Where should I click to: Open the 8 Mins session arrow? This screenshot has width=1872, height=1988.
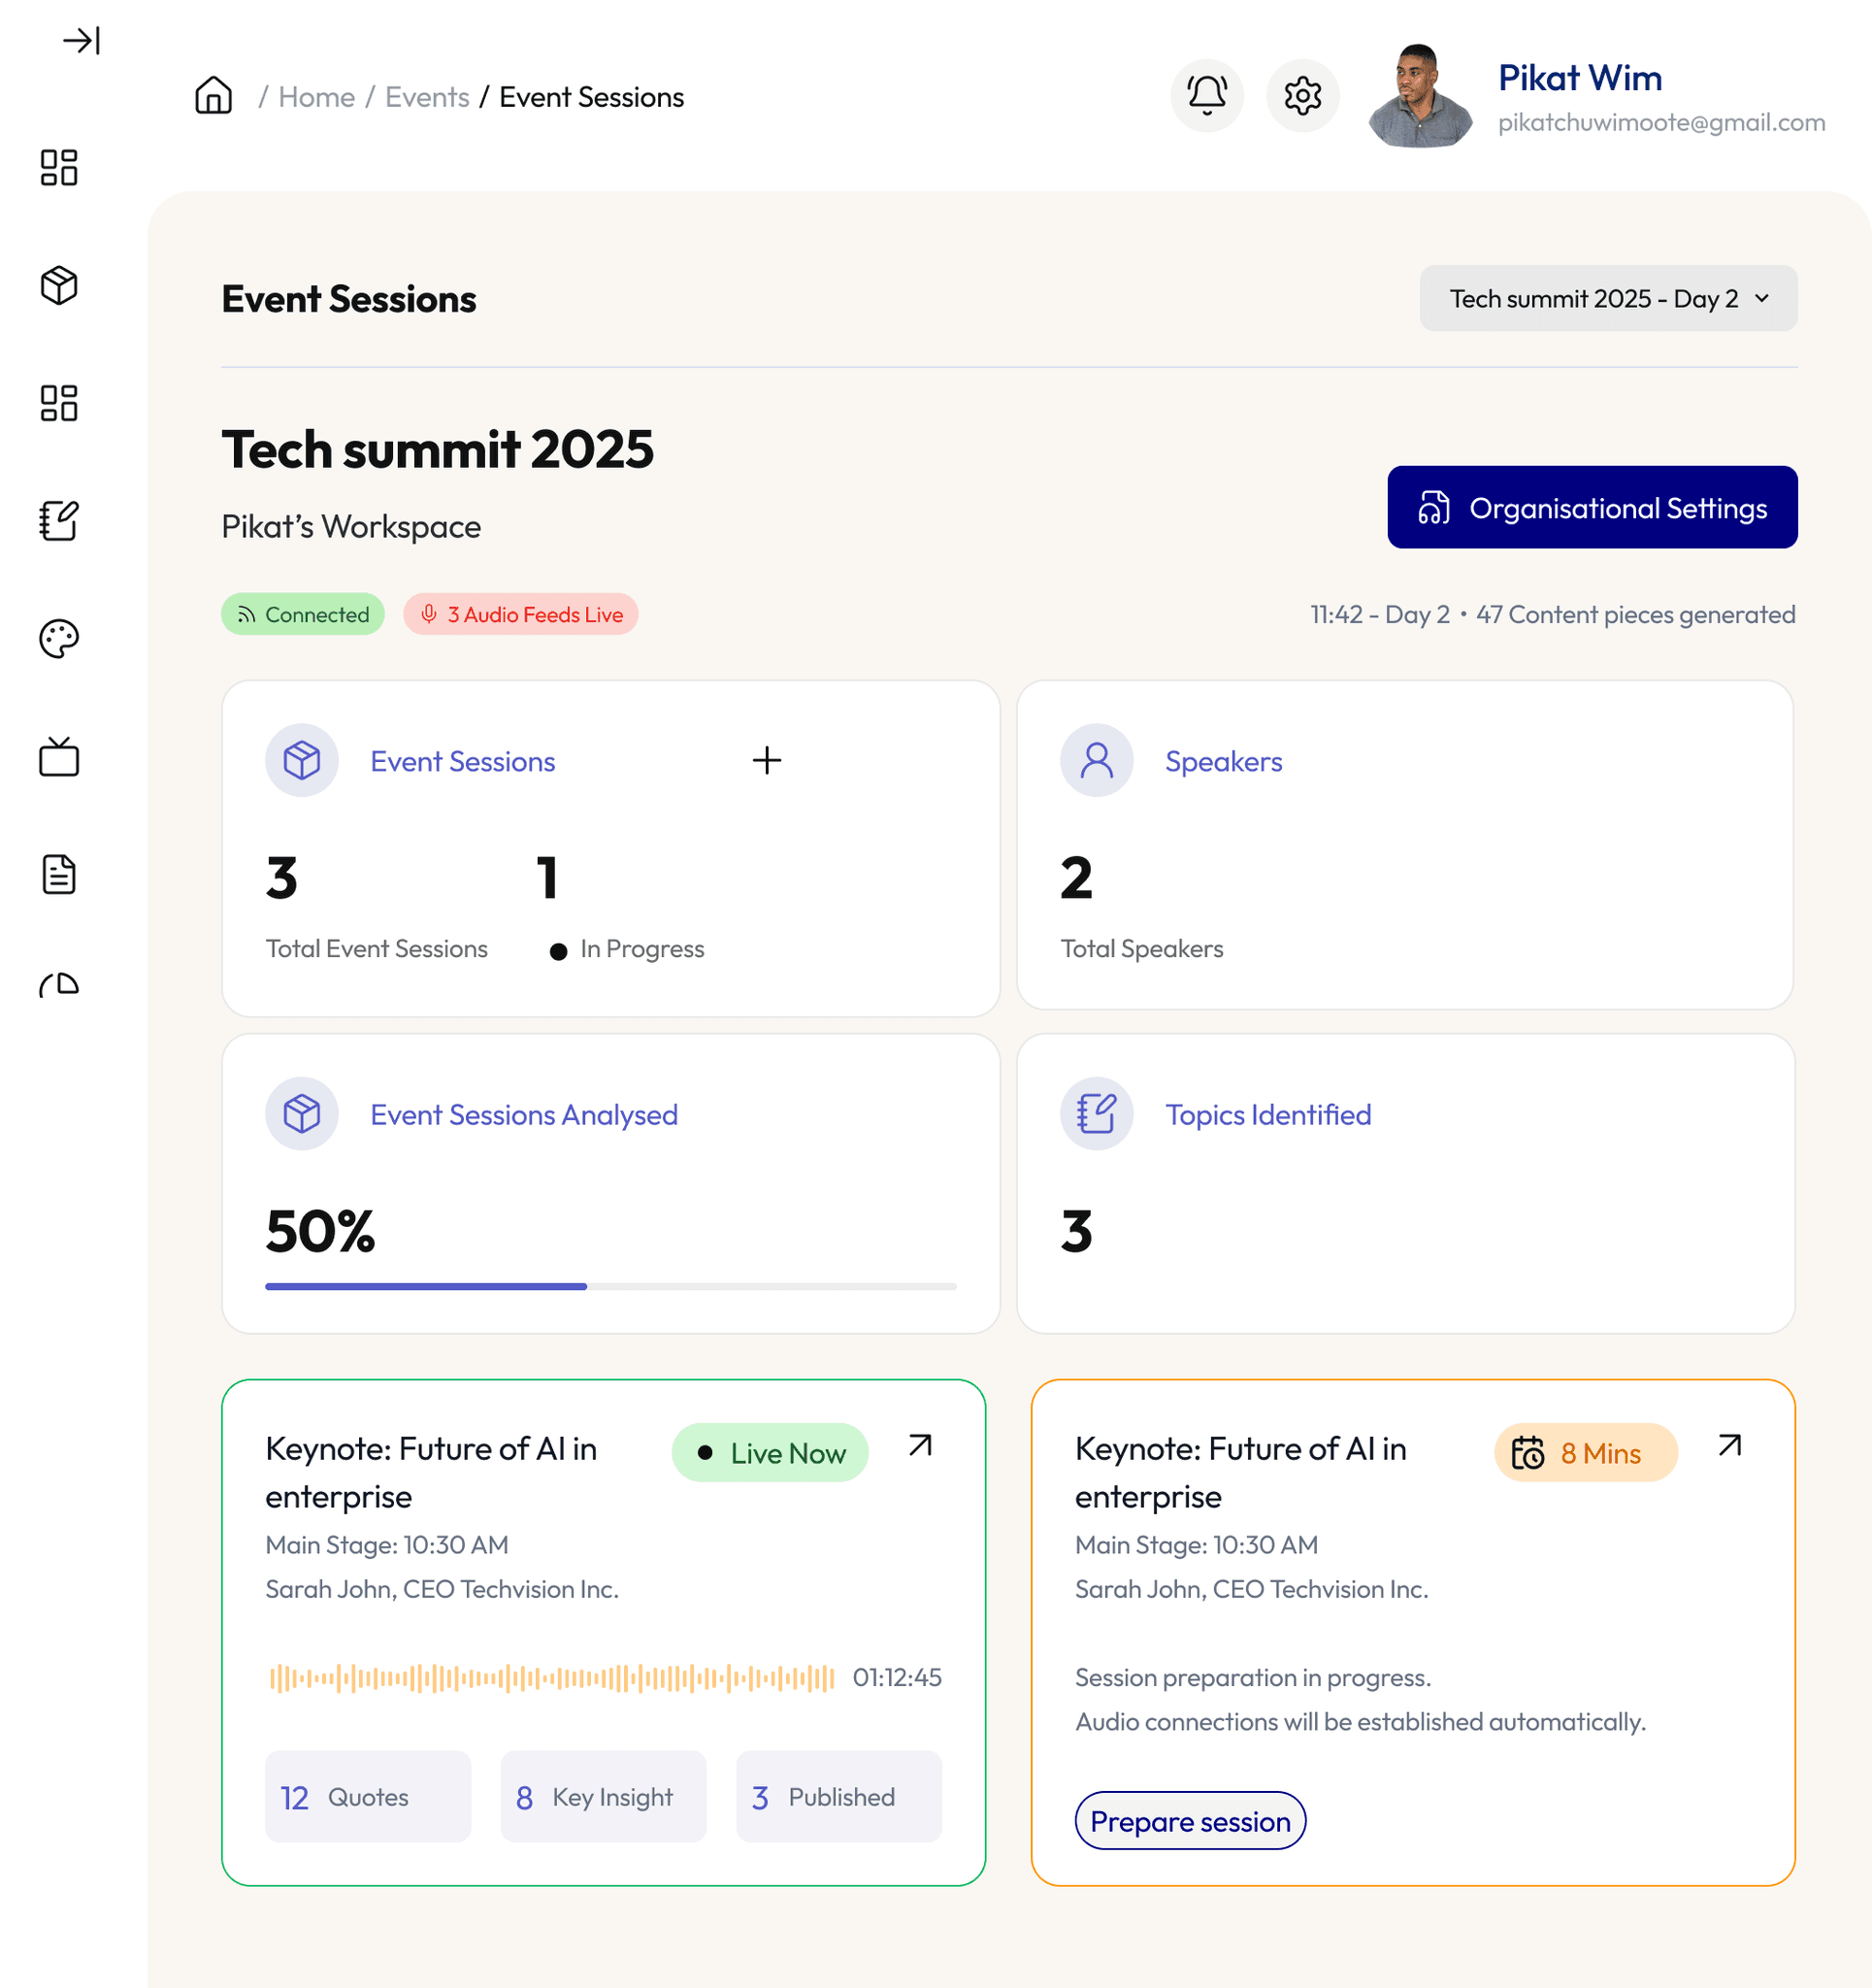click(x=1729, y=1445)
